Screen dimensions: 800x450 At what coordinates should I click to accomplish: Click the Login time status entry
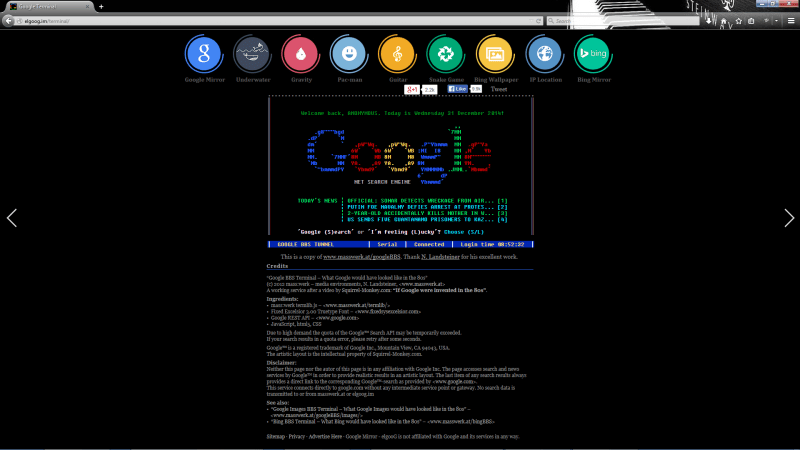click(x=492, y=244)
